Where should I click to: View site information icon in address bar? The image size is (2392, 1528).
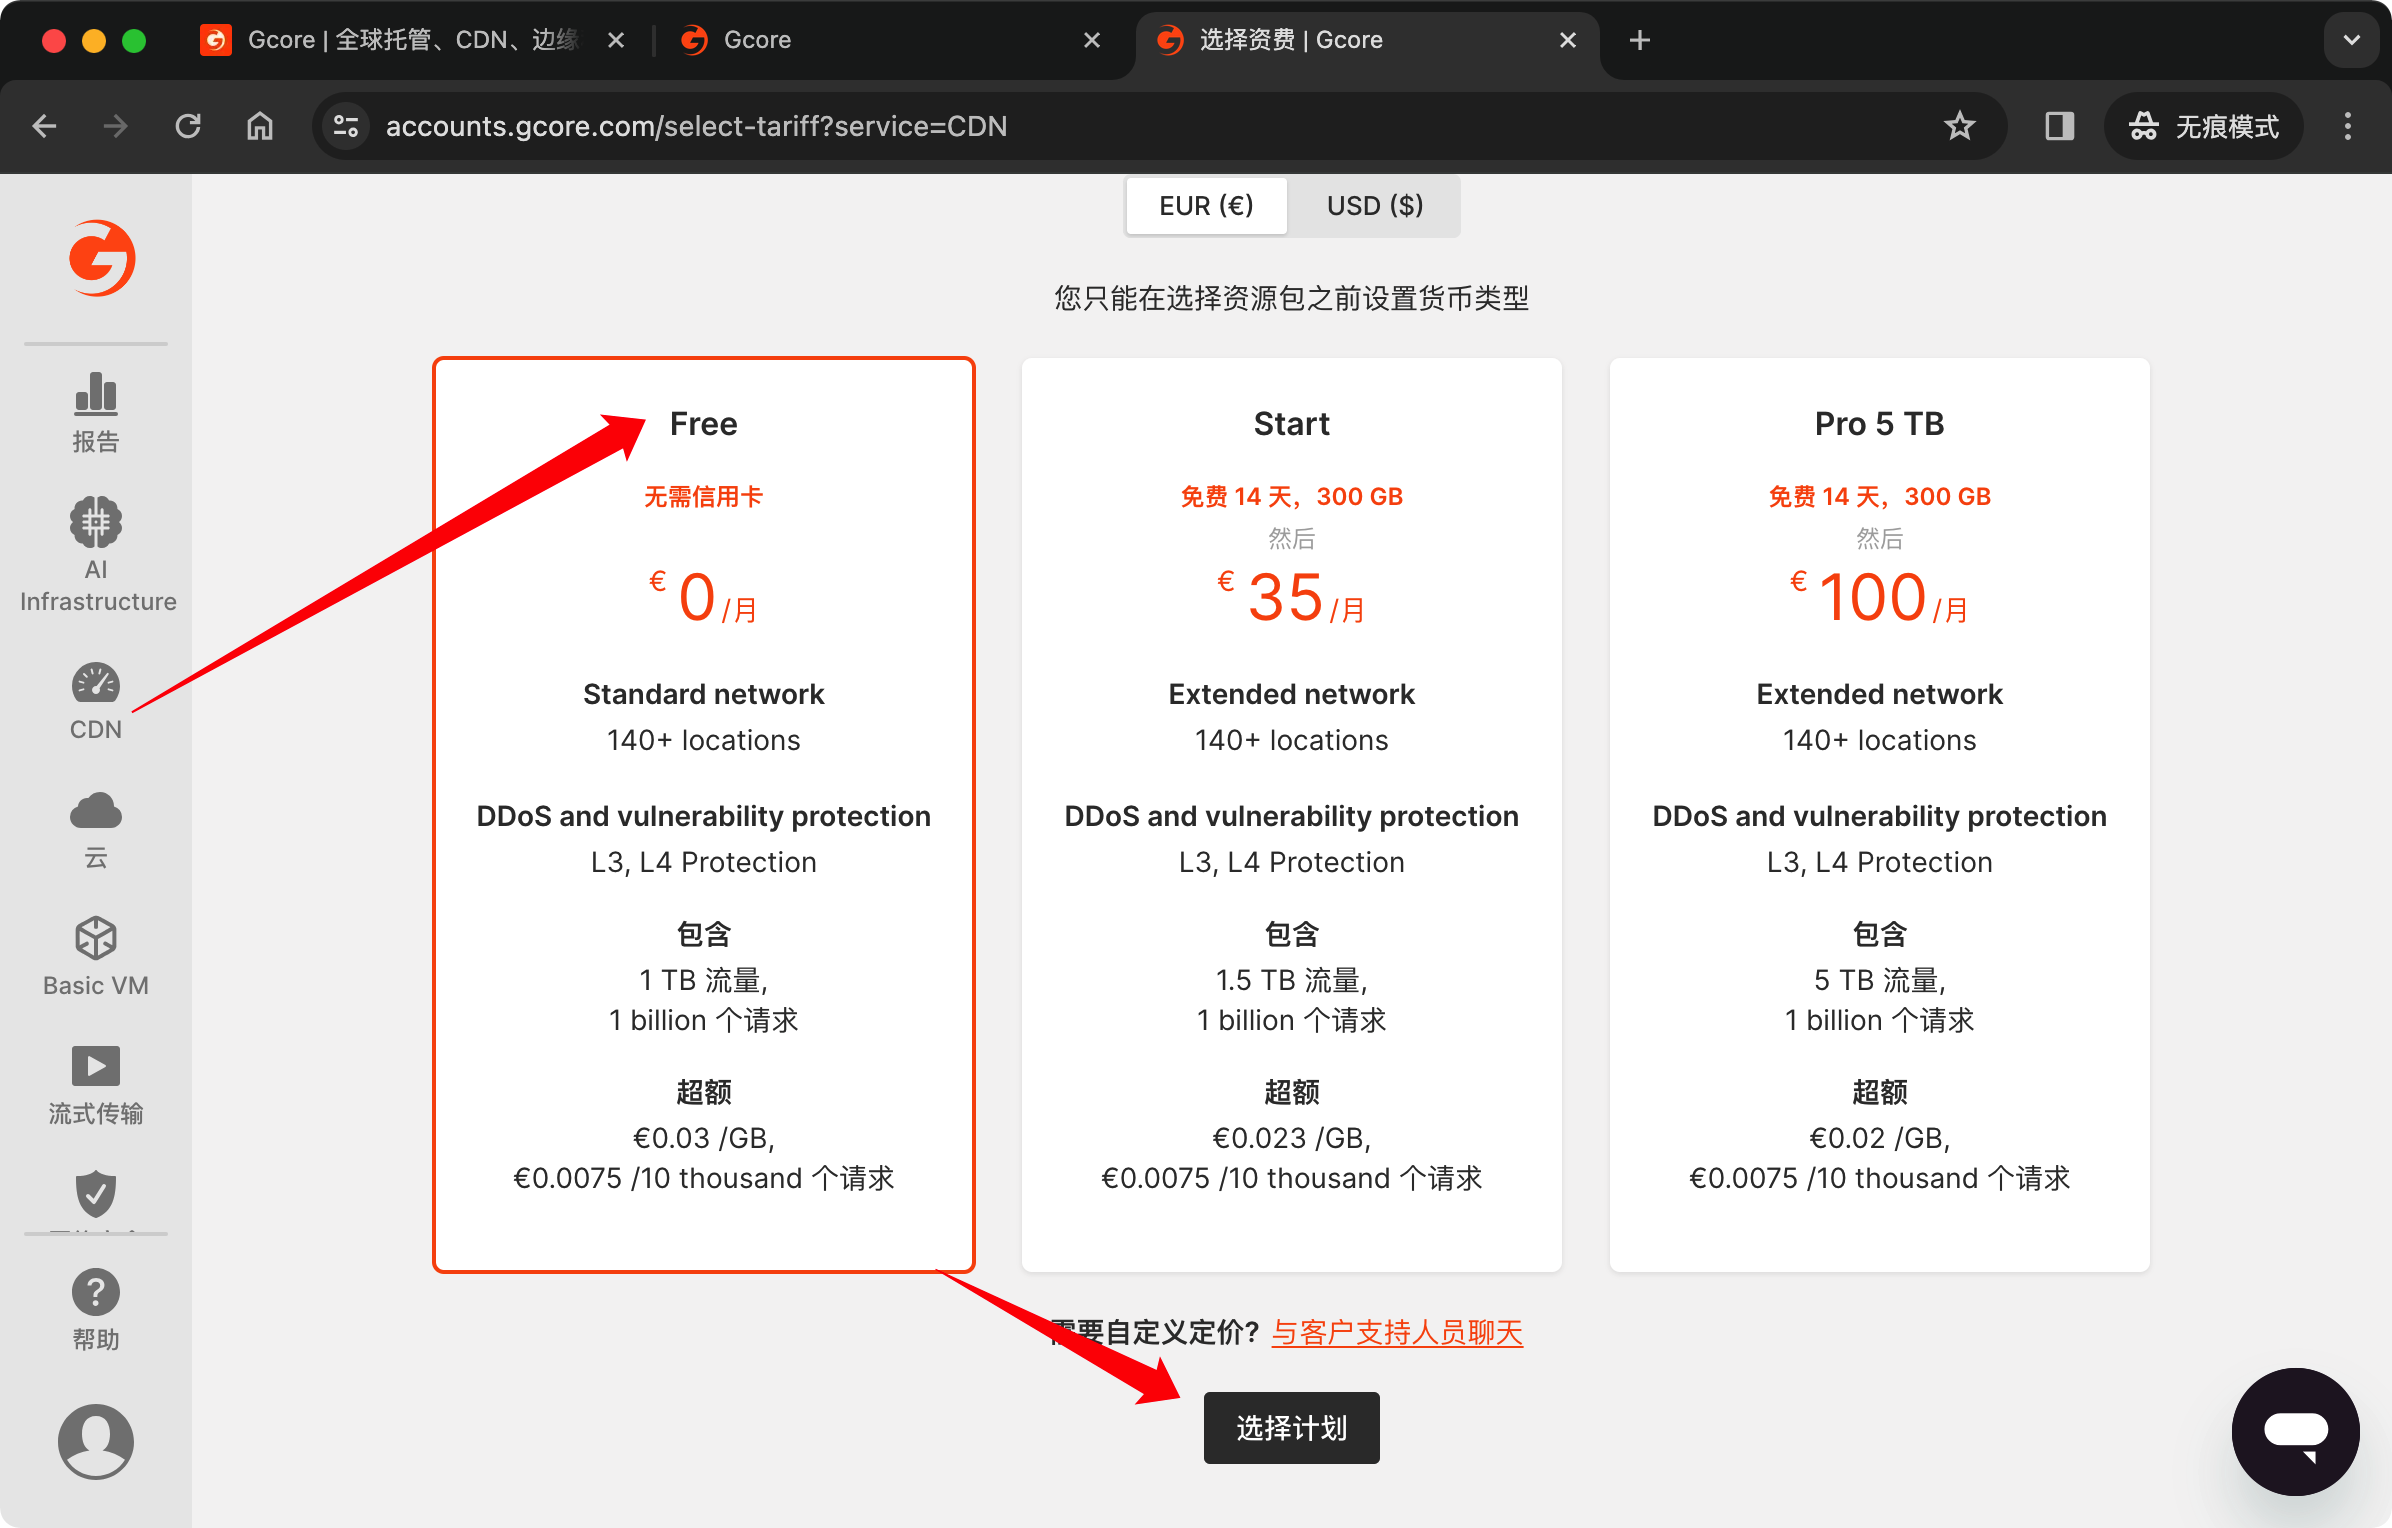tap(346, 126)
